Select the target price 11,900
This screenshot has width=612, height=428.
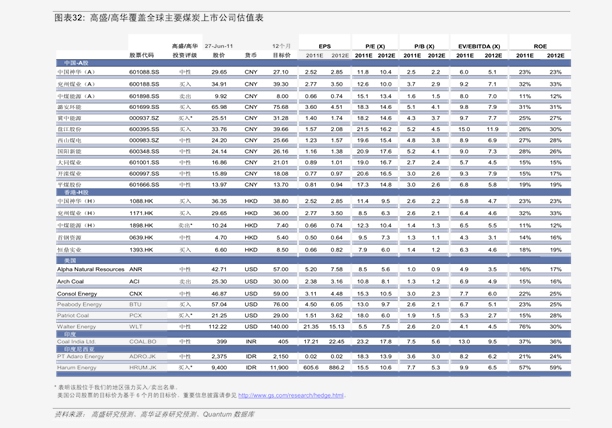[279, 368]
